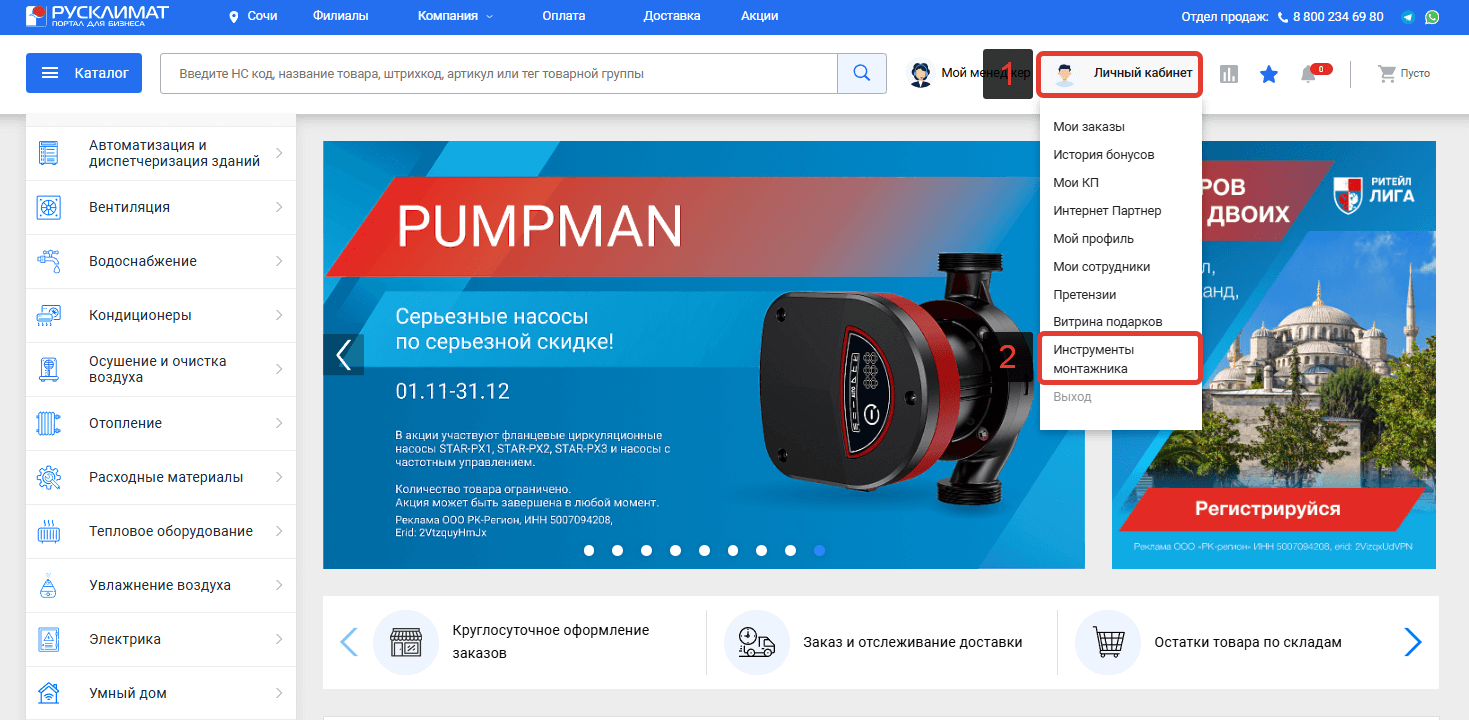The width and height of the screenshot is (1469, 720).
Task: Open notifications bell icon
Action: pos(1308,74)
